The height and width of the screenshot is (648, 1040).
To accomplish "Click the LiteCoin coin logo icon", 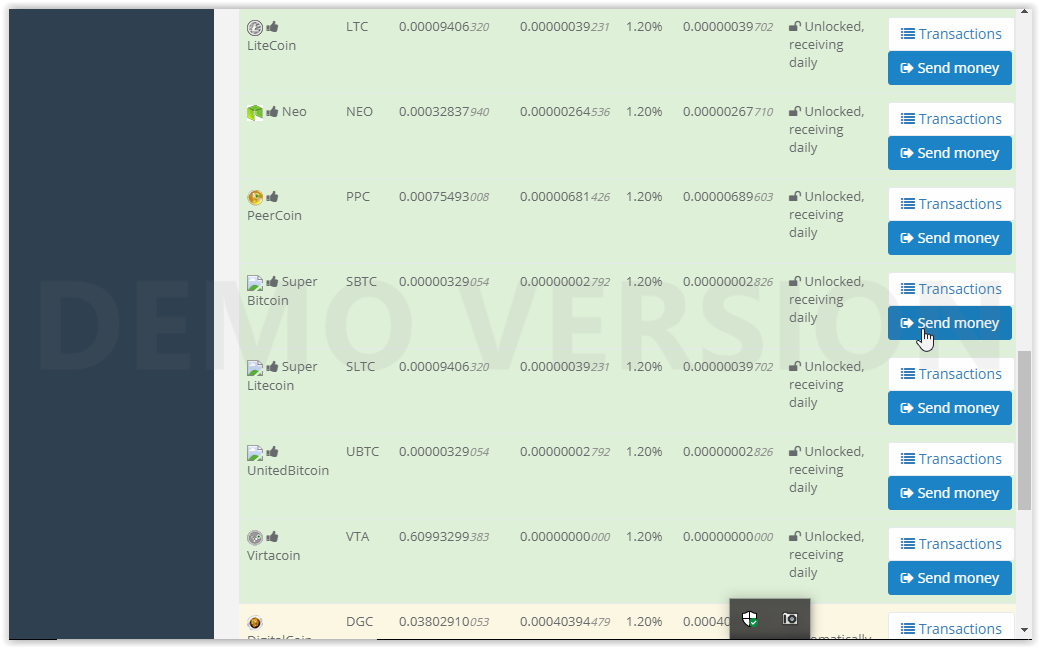I will pos(255,28).
